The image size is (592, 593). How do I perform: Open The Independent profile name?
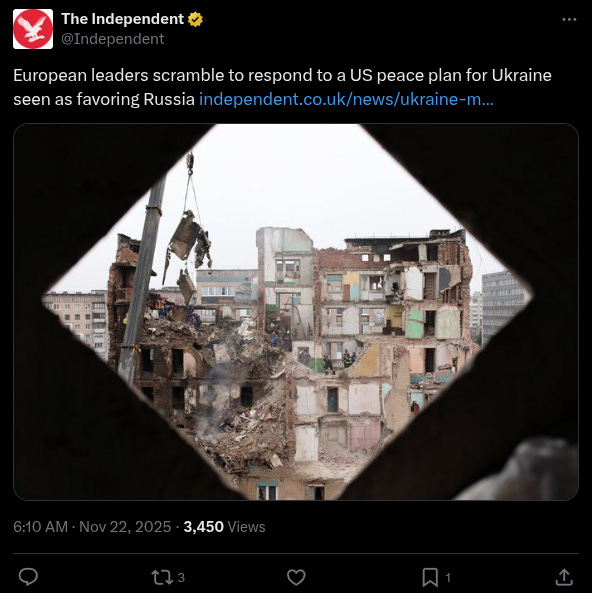click(123, 19)
